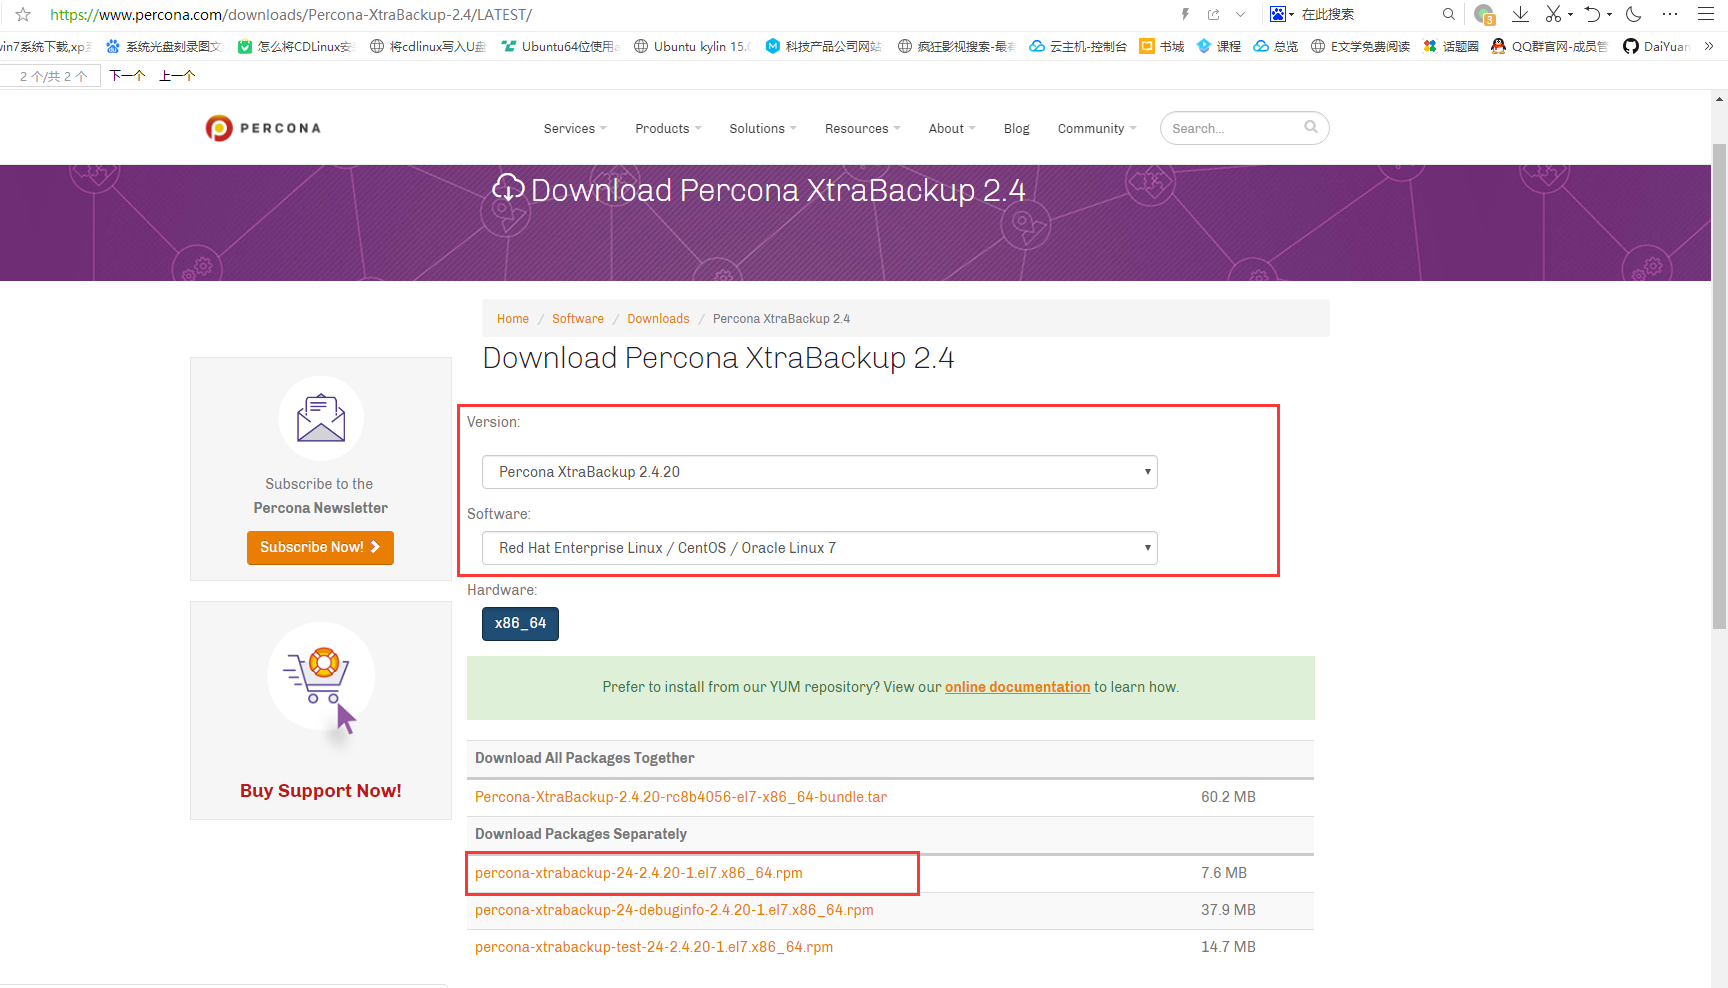Open the '将cdlinux写入U盘' bookmark
This screenshot has width=1728, height=988.
[428, 47]
